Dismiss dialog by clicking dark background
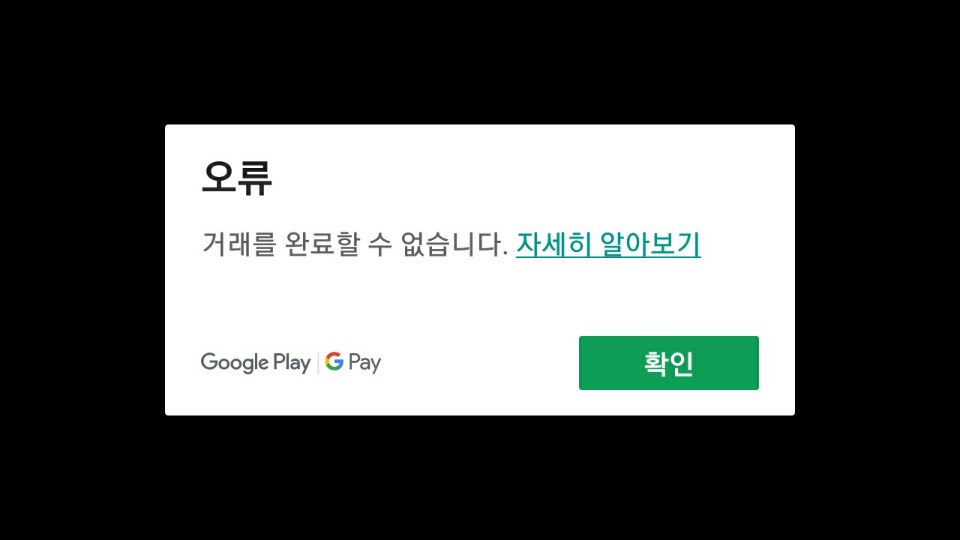Image resolution: width=960 pixels, height=540 pixels. [x=82, y=269]
